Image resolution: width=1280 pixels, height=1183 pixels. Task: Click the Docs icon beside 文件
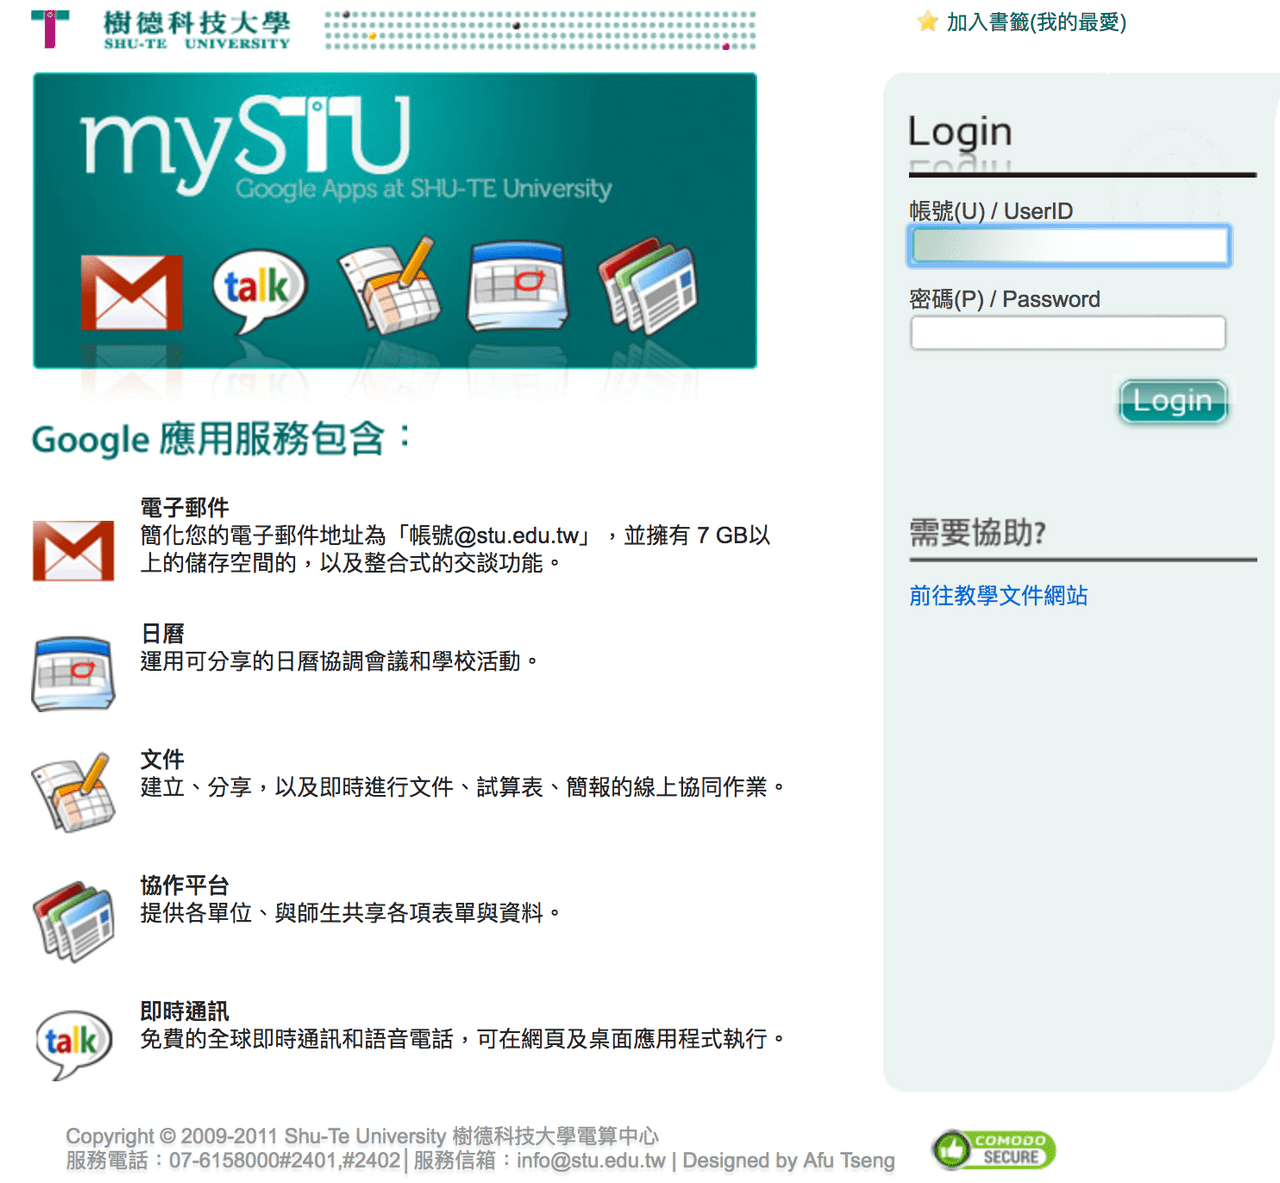(x=73, y=792)
